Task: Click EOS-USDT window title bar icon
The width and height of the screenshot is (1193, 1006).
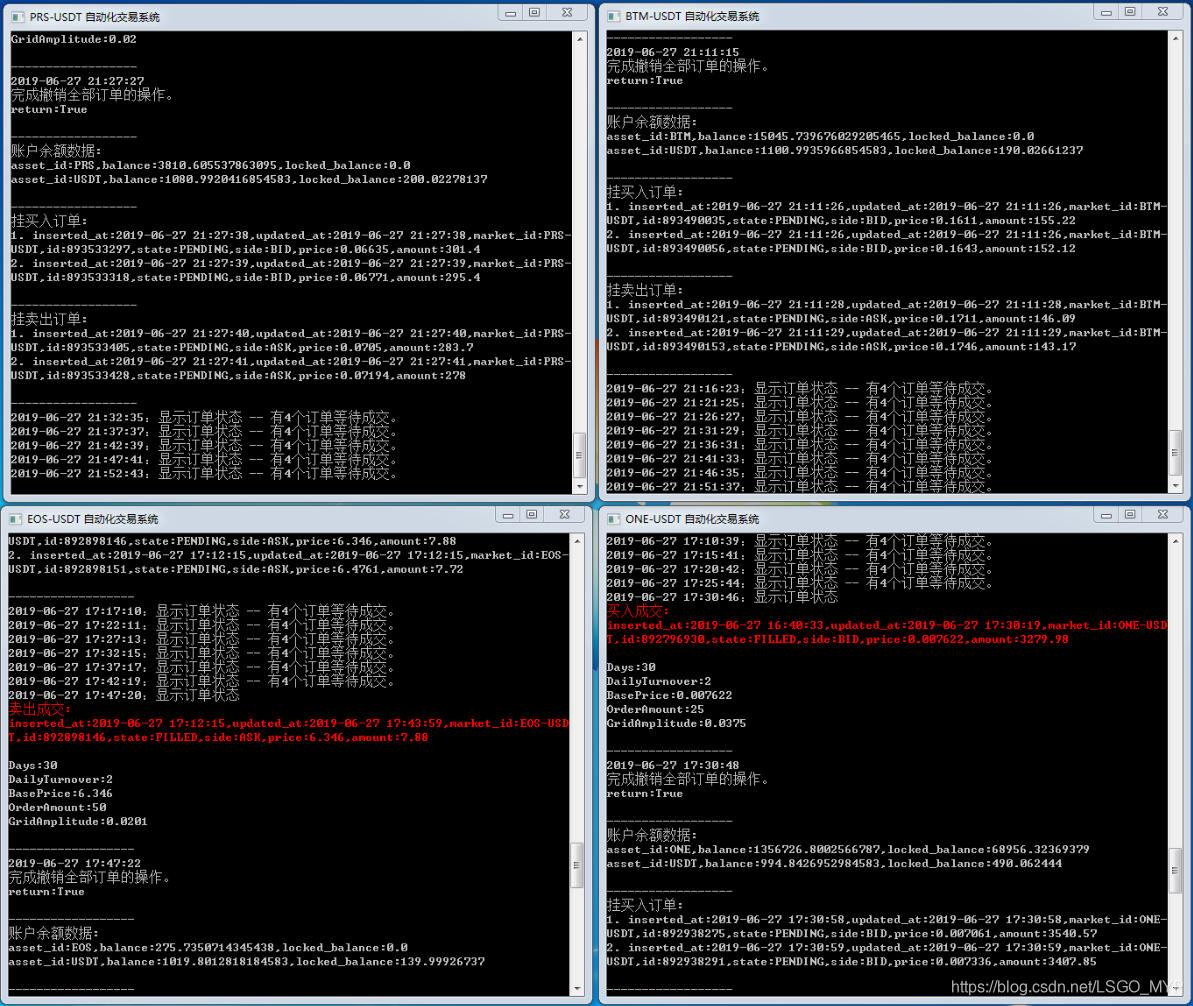Action: click(15, 519)
